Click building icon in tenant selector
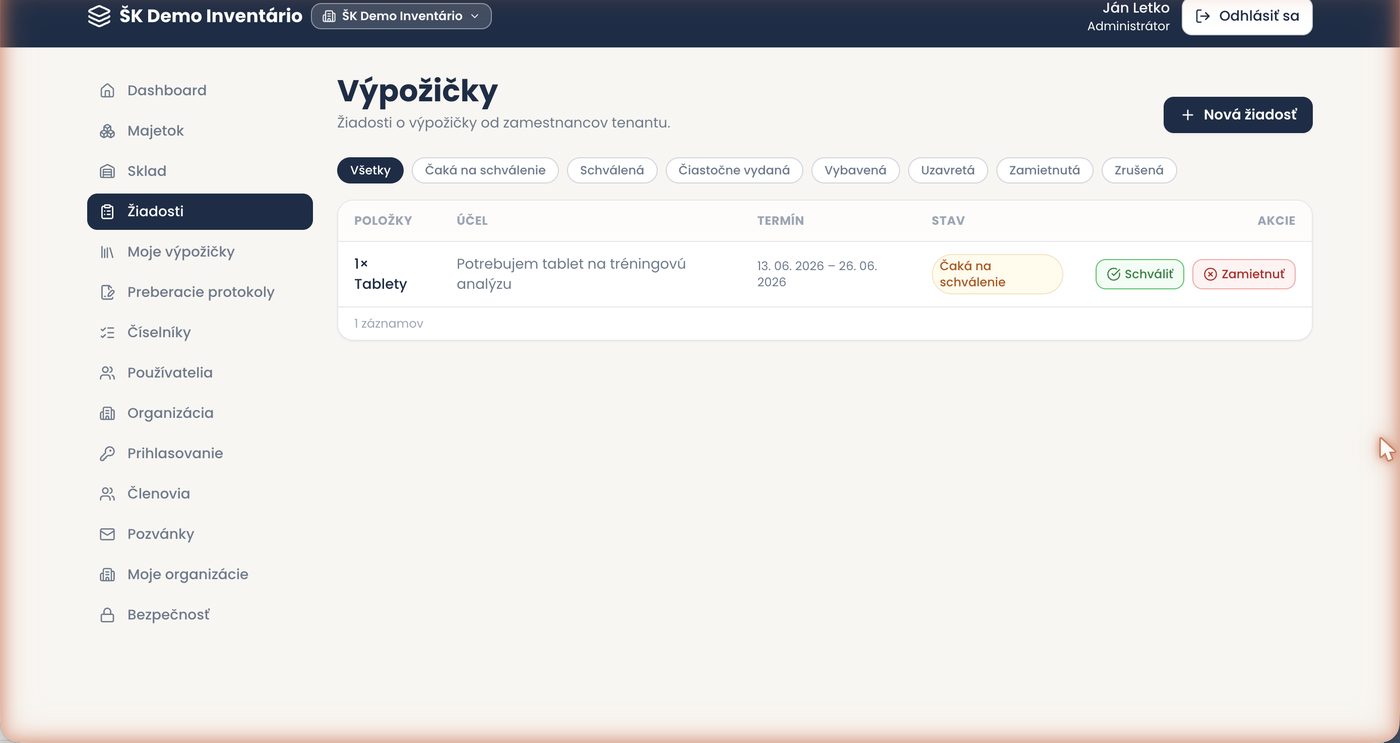 click(x=329, y=16)
